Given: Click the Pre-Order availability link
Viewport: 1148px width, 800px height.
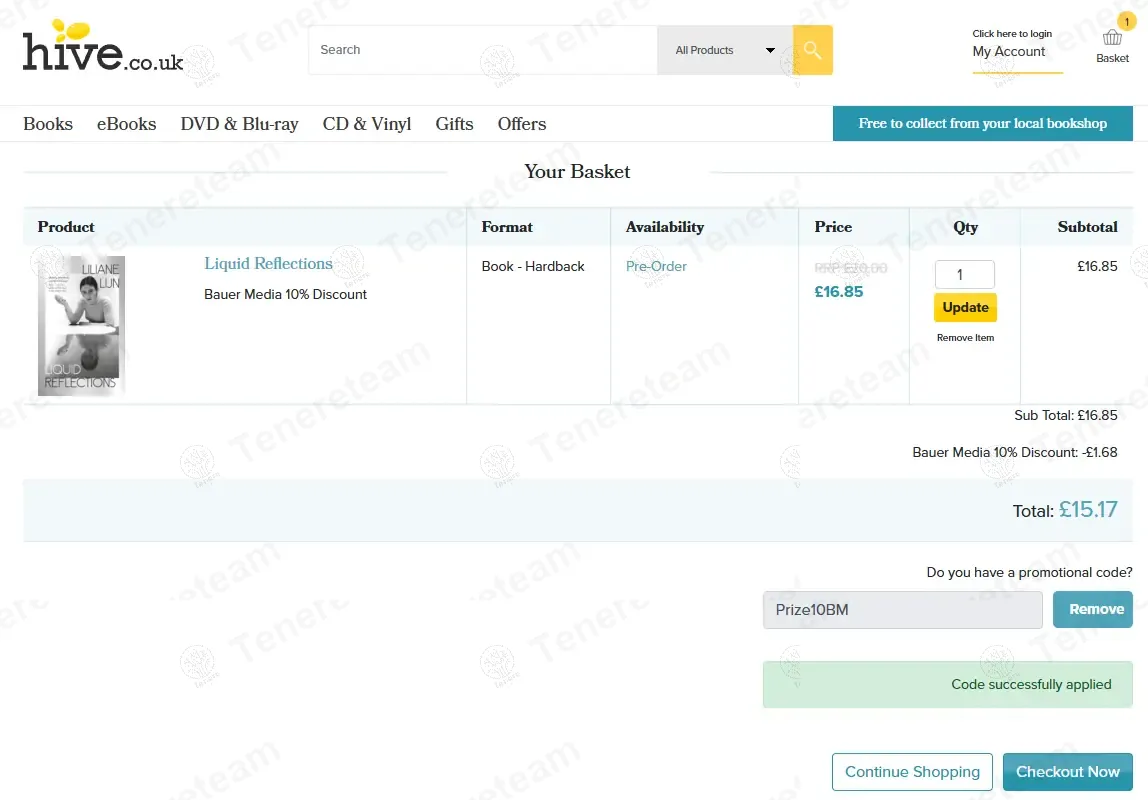Looking at the screenshot, I should [x=656, y=266].
